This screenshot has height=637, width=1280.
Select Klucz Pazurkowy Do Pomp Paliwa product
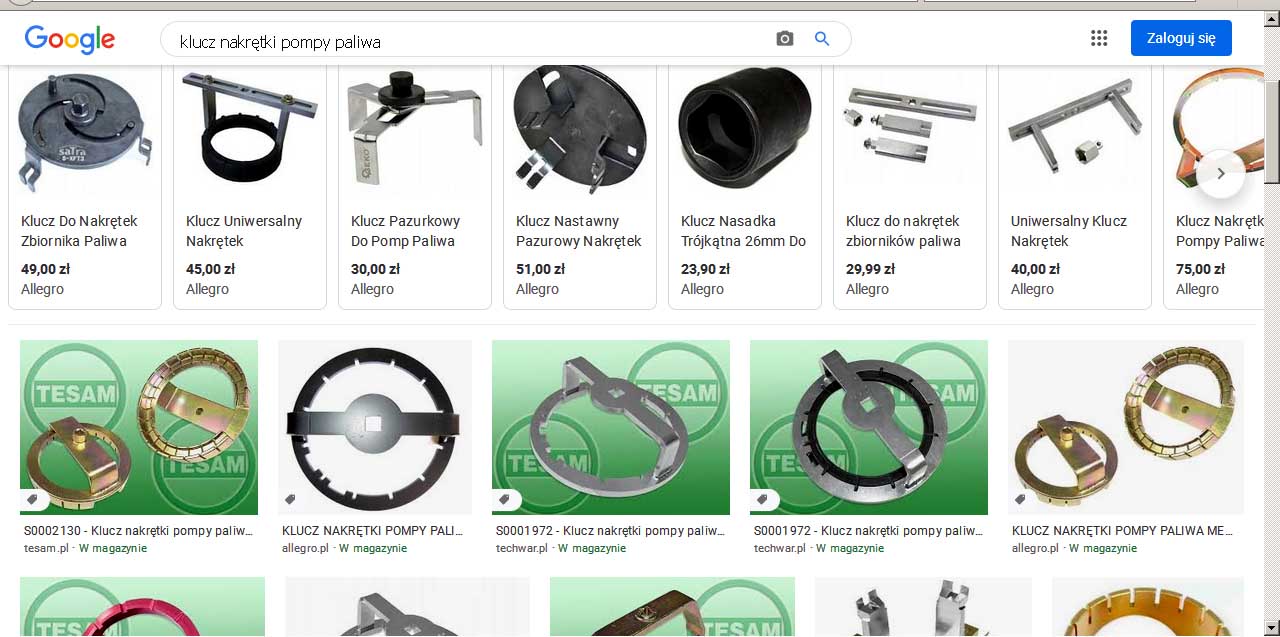[403, 231]
